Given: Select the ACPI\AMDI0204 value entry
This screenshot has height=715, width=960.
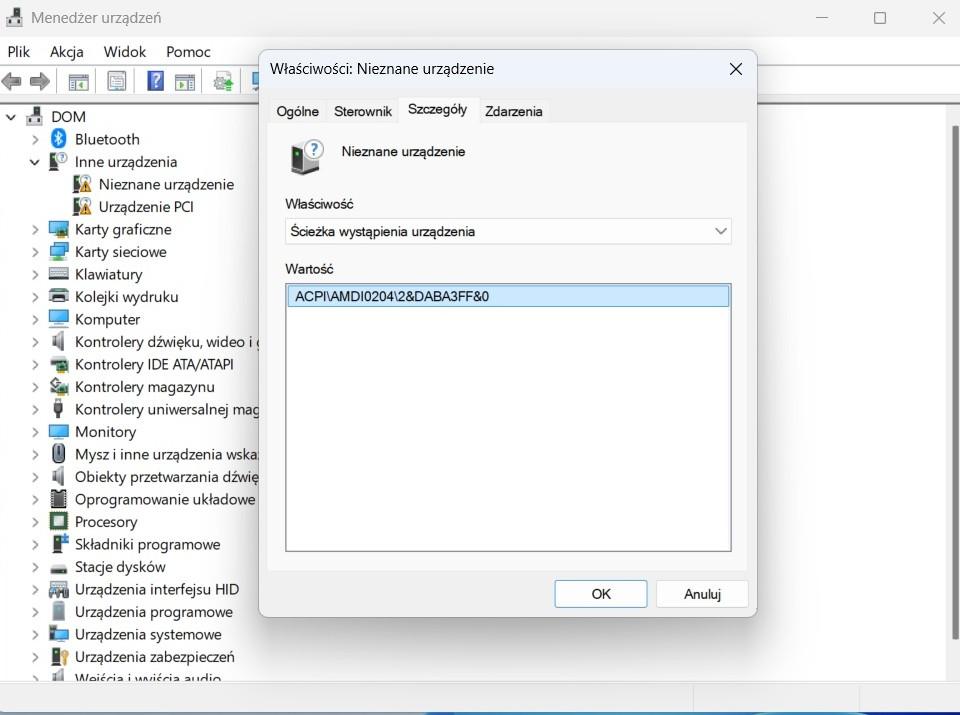Looking at the screenshot, I should tap(391, 296).
